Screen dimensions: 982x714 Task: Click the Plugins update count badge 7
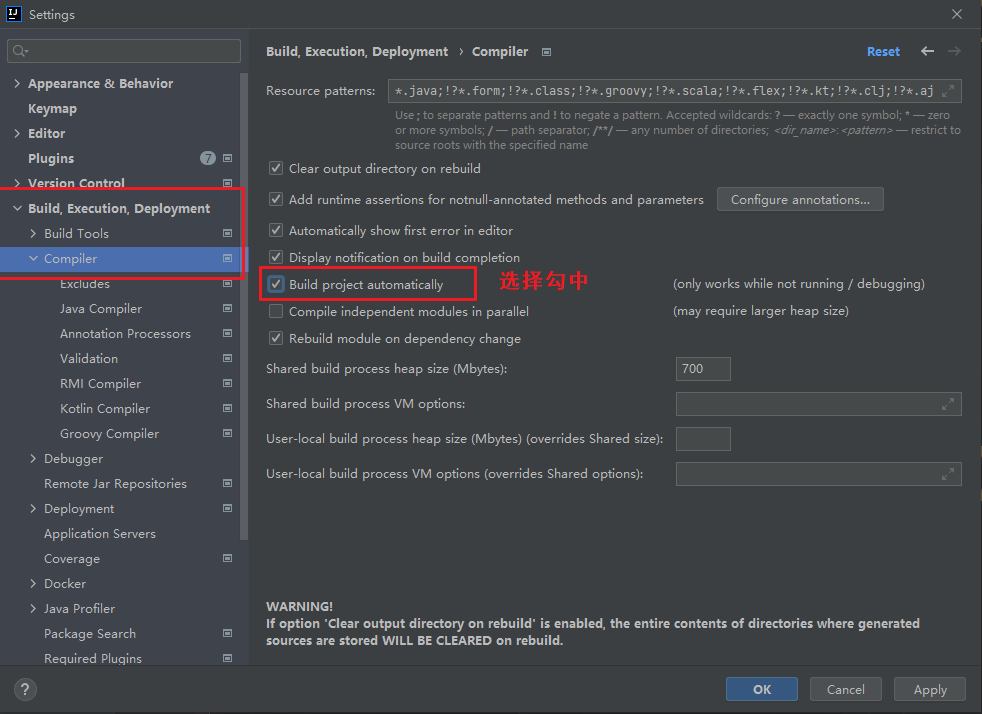208,158
